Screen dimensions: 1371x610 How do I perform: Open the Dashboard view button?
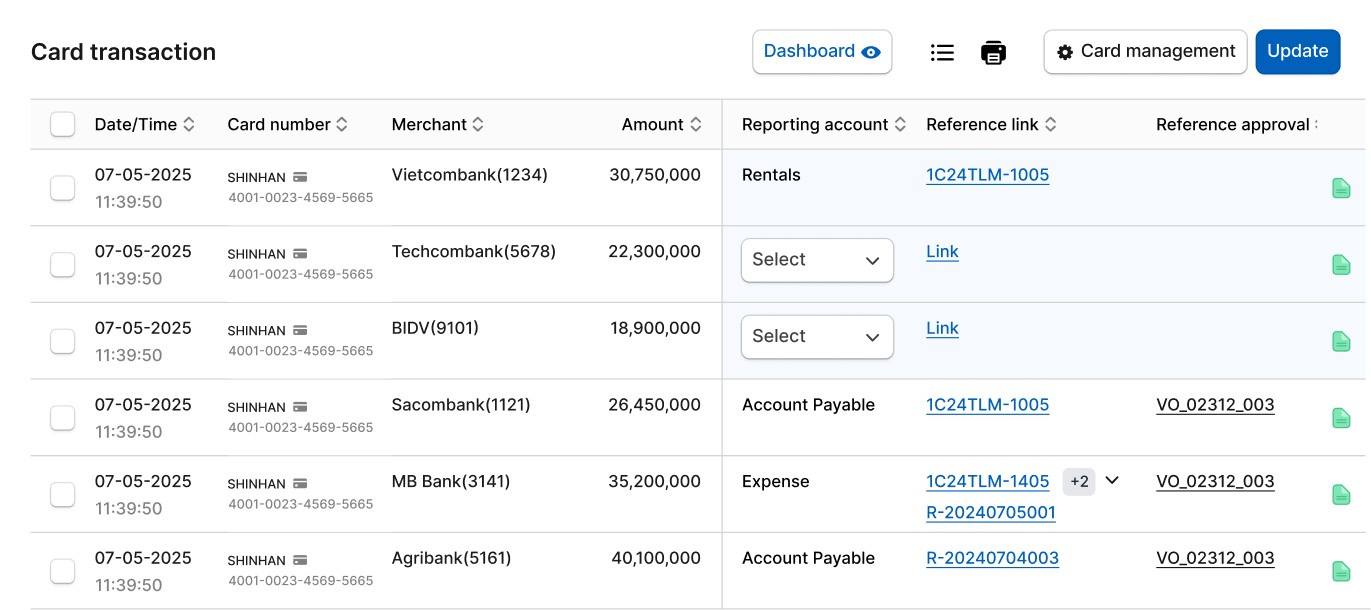tap(821, 52)
